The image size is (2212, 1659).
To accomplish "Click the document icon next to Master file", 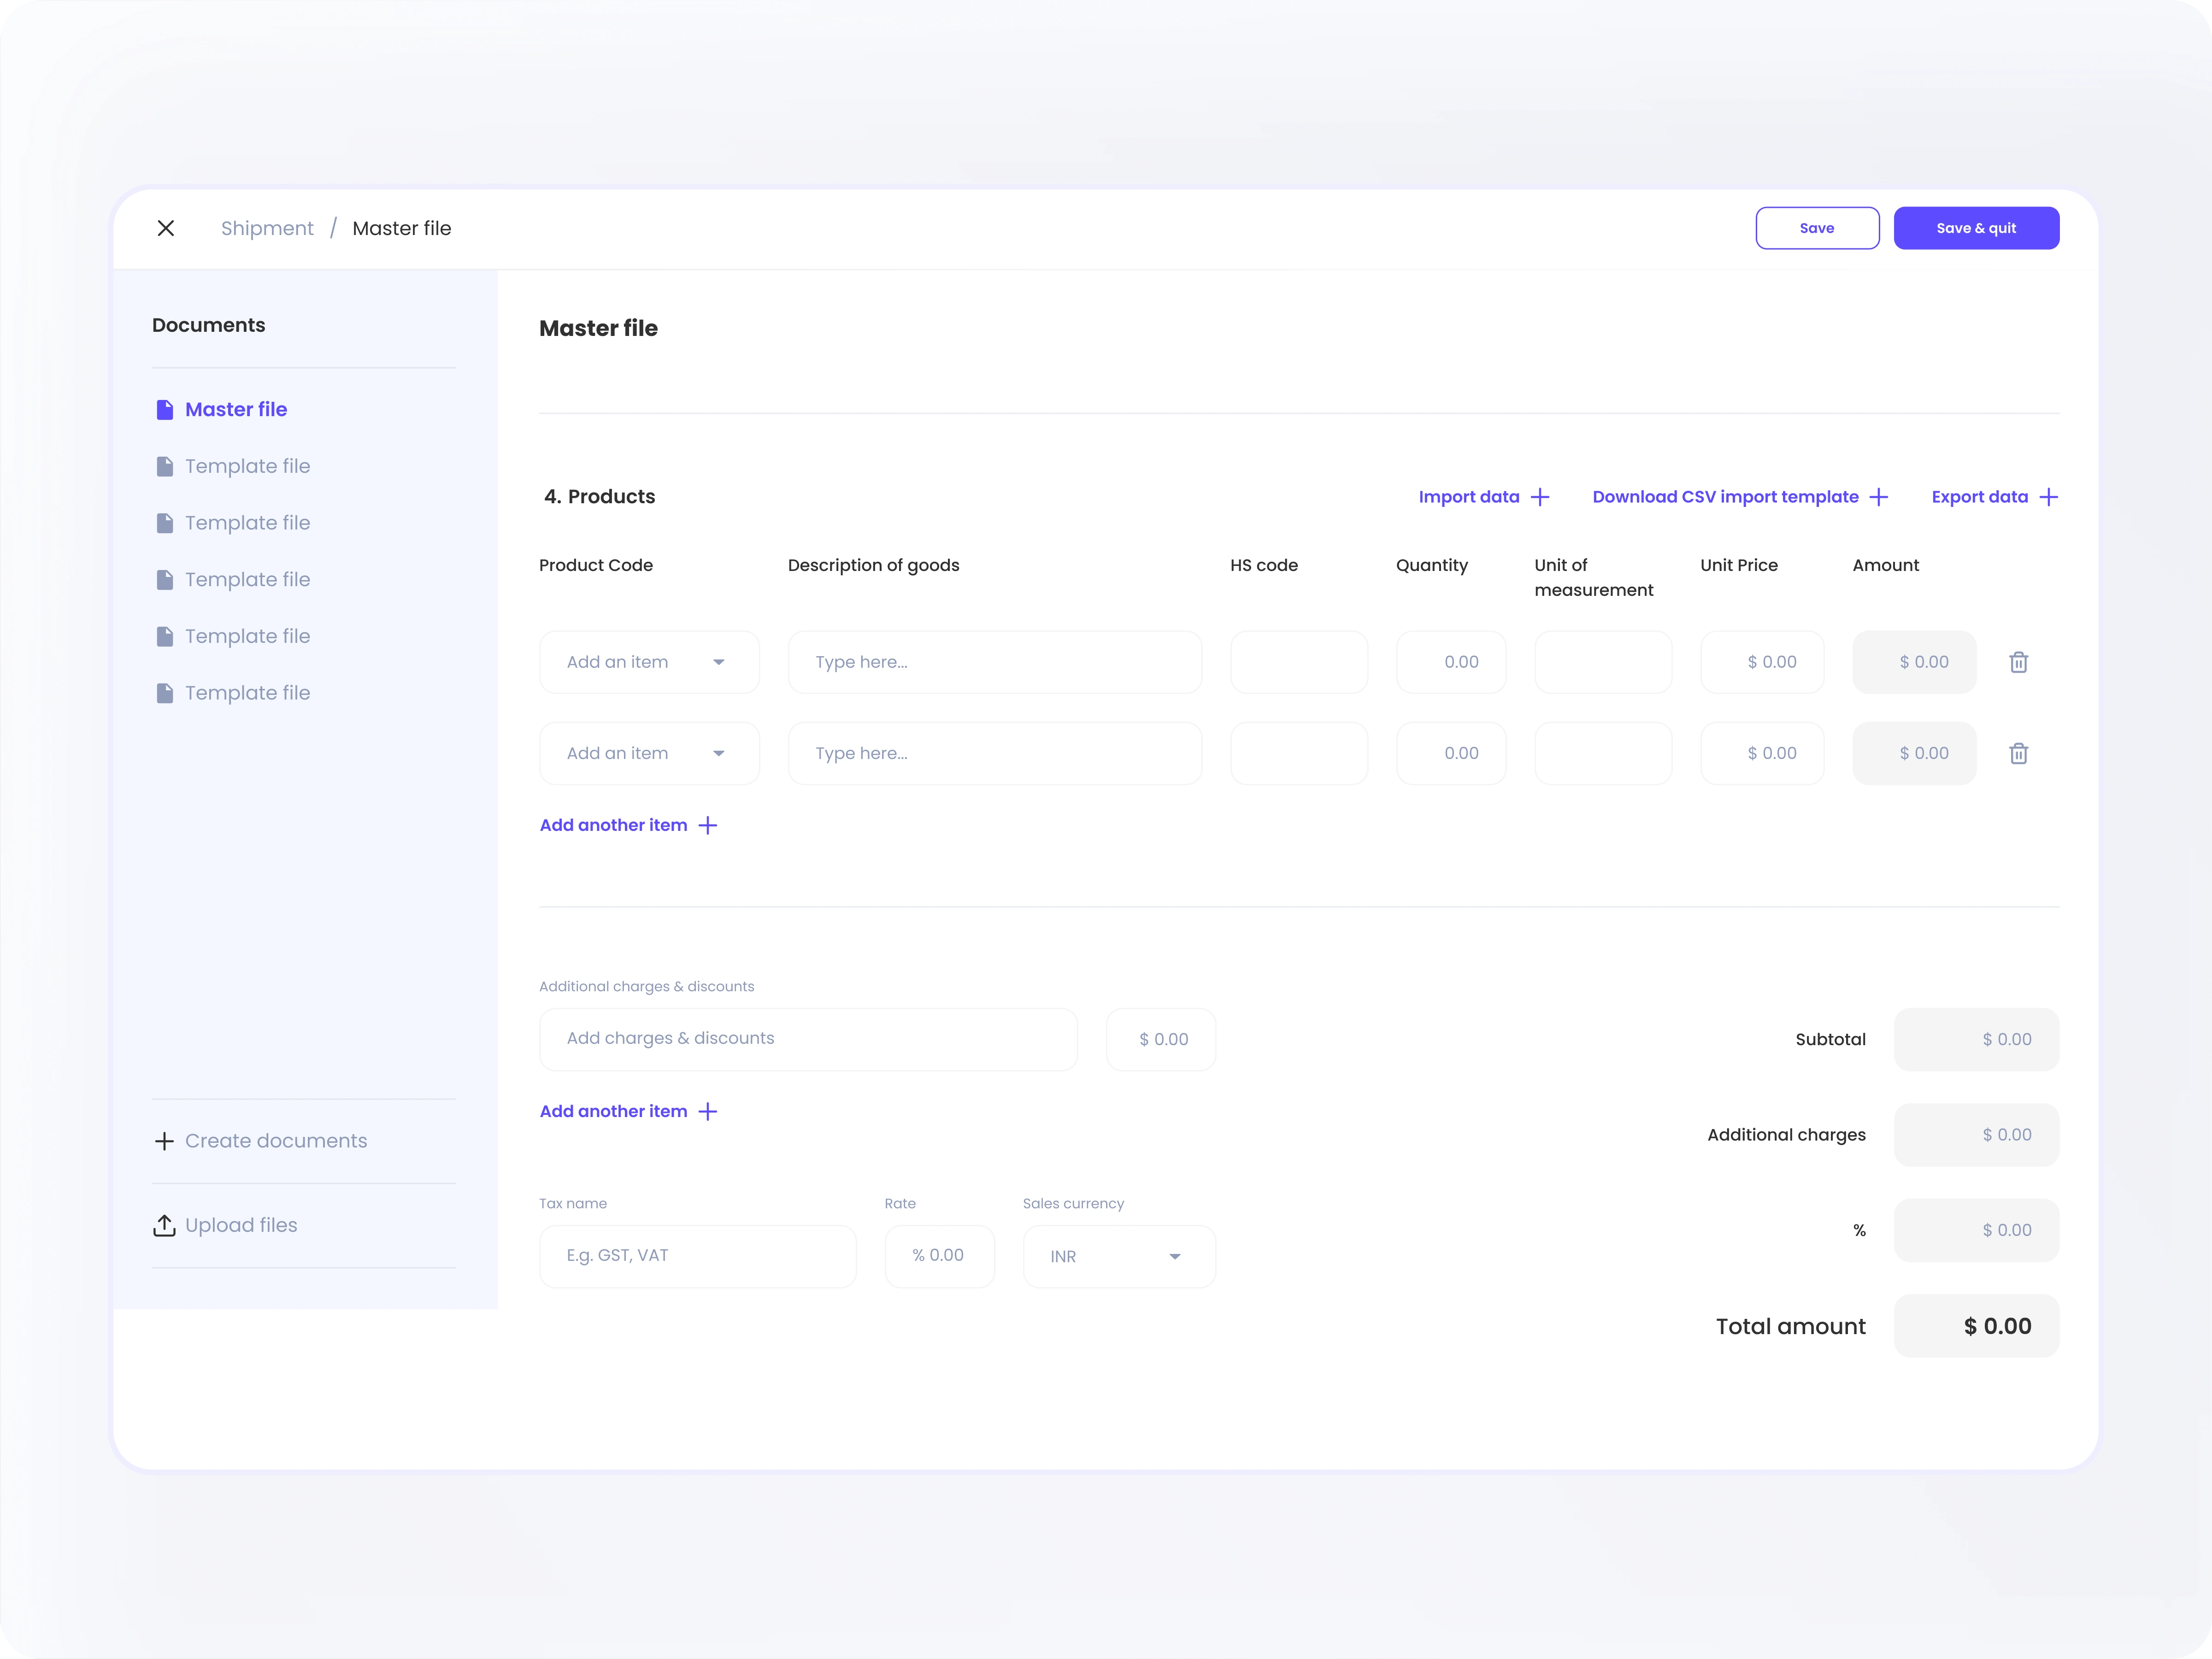I will click(x=164, y=409).
